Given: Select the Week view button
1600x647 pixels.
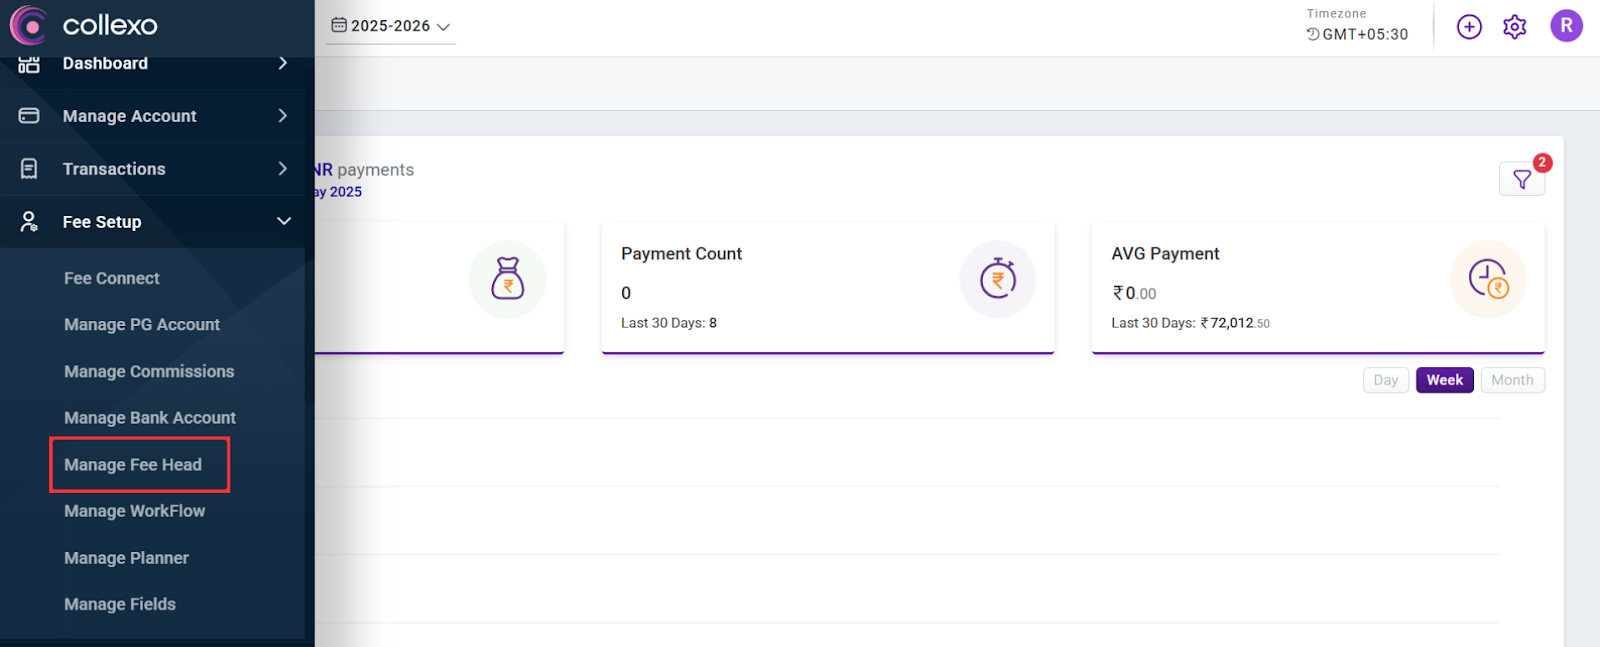Looking at the screenshot, I should click(x=1444, y=380).
